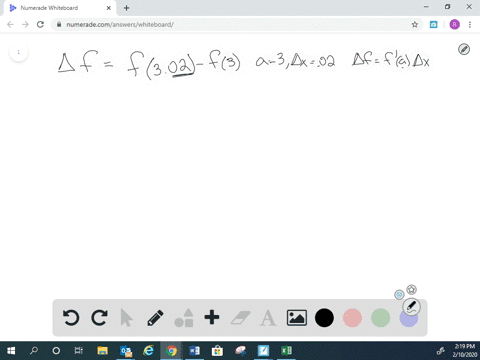Viewport: 480px width, 360px height.
Task: Open Internet Explorer from taskbar
Action: point(148,351)
